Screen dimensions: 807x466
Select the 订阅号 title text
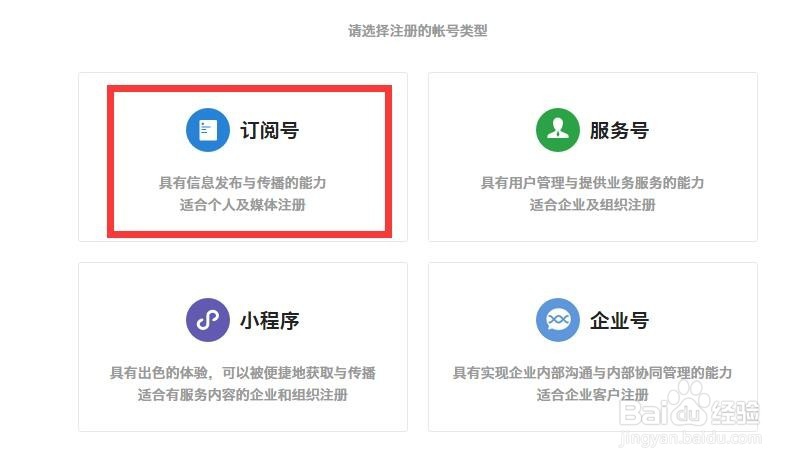pyautogui.click(x=270, y=130)
